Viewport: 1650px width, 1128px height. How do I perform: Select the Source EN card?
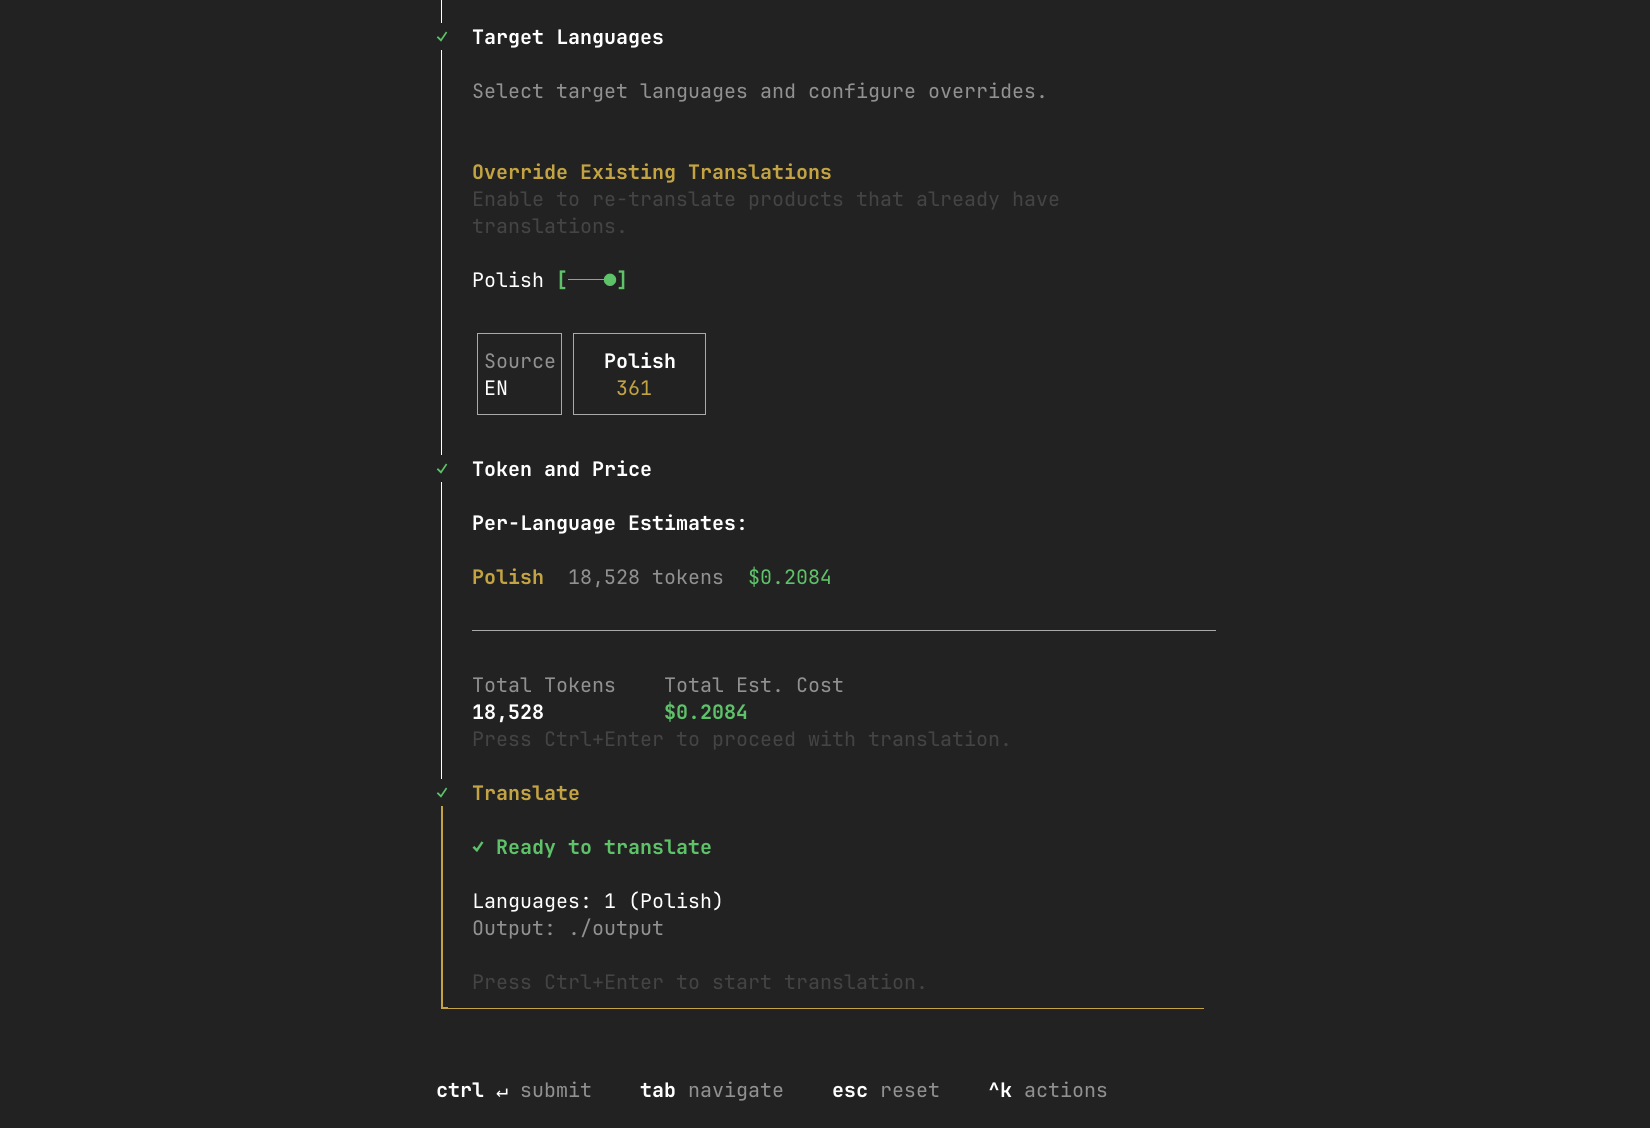(519, 374)
